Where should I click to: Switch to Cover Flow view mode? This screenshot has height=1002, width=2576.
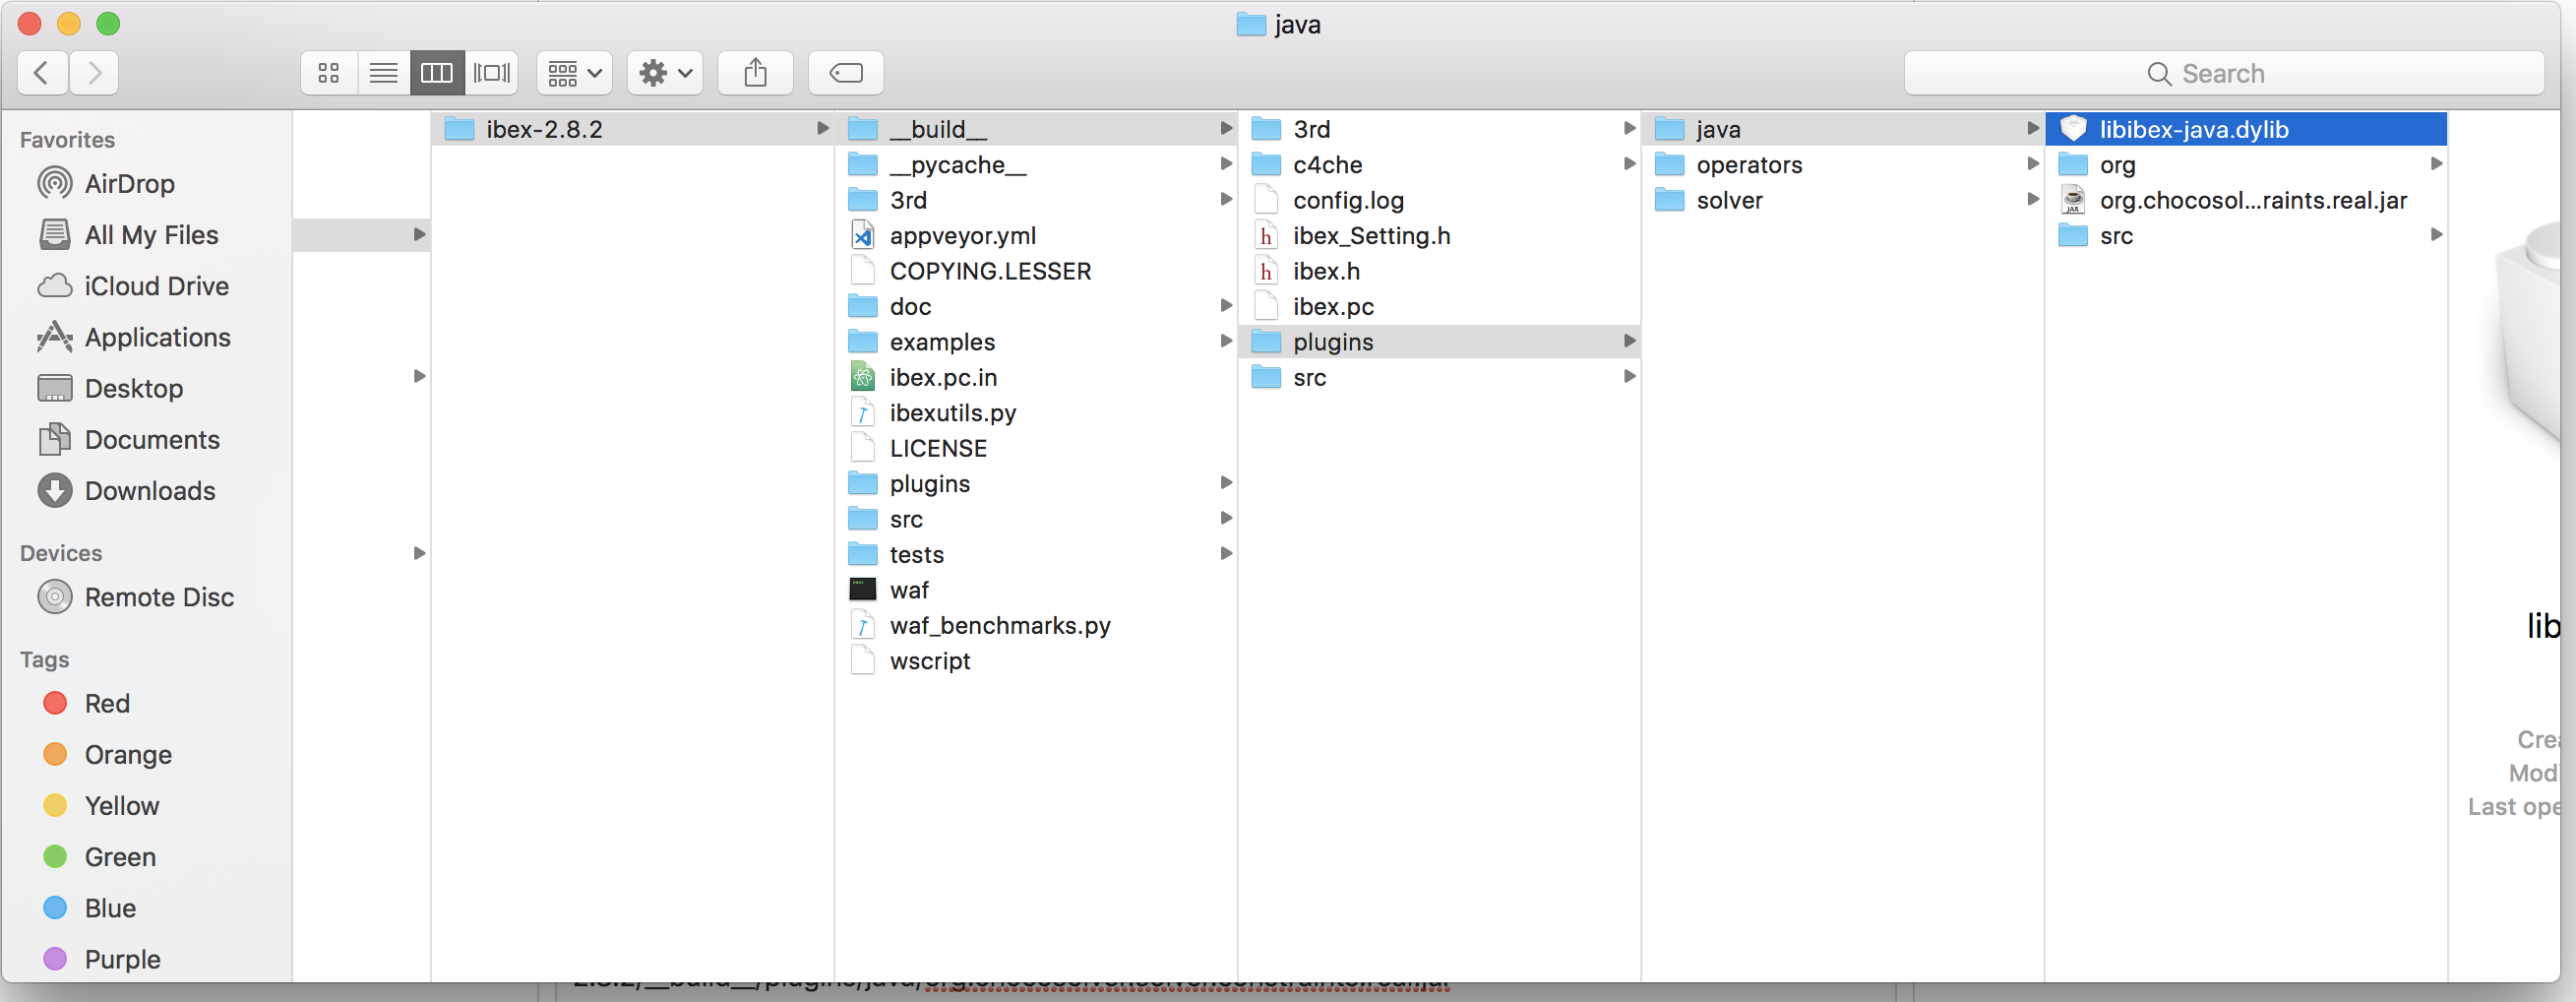tap(490, 72)
